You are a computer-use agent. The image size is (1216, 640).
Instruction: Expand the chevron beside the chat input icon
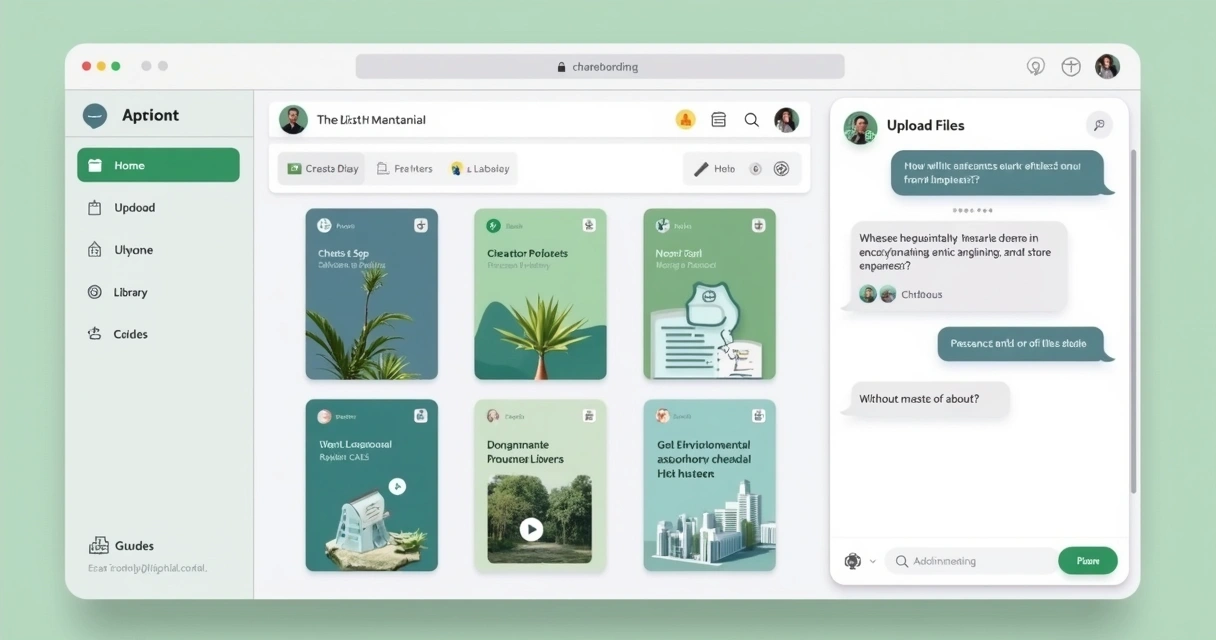pos(873,562)
